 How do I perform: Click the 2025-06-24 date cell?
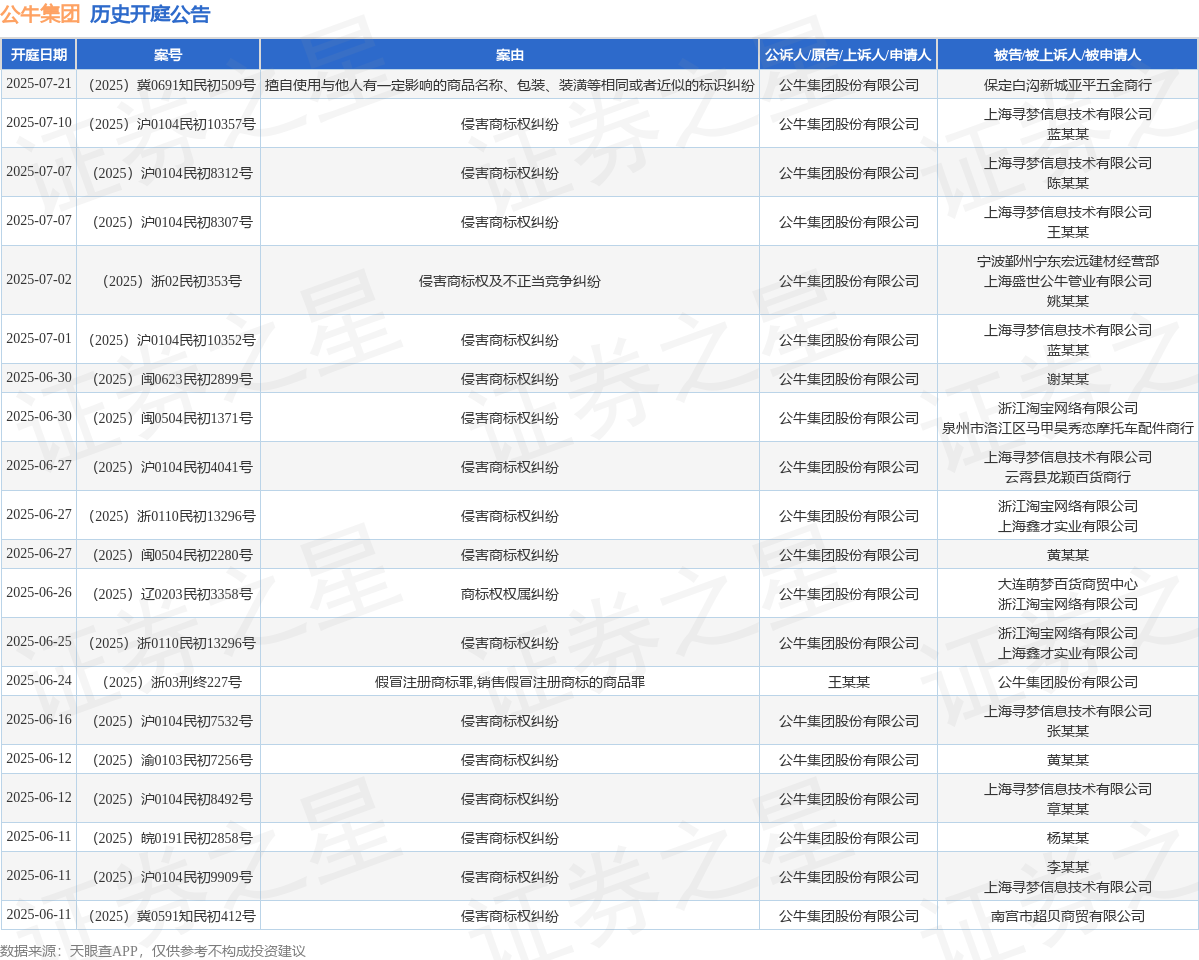click(39, 681)
